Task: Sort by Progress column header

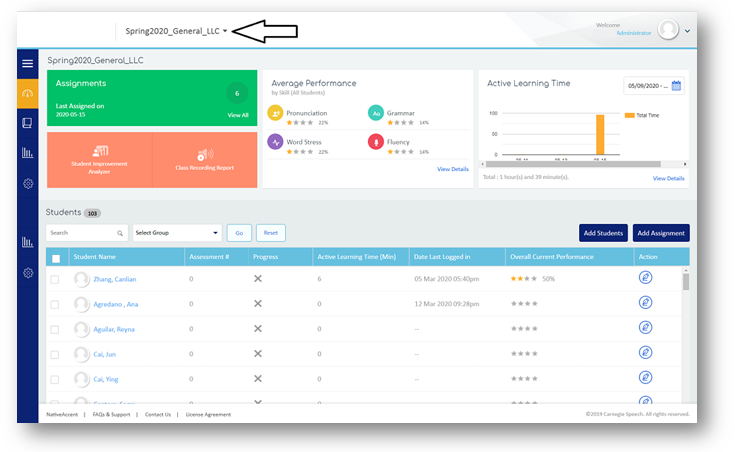Action: coord(265,256)
